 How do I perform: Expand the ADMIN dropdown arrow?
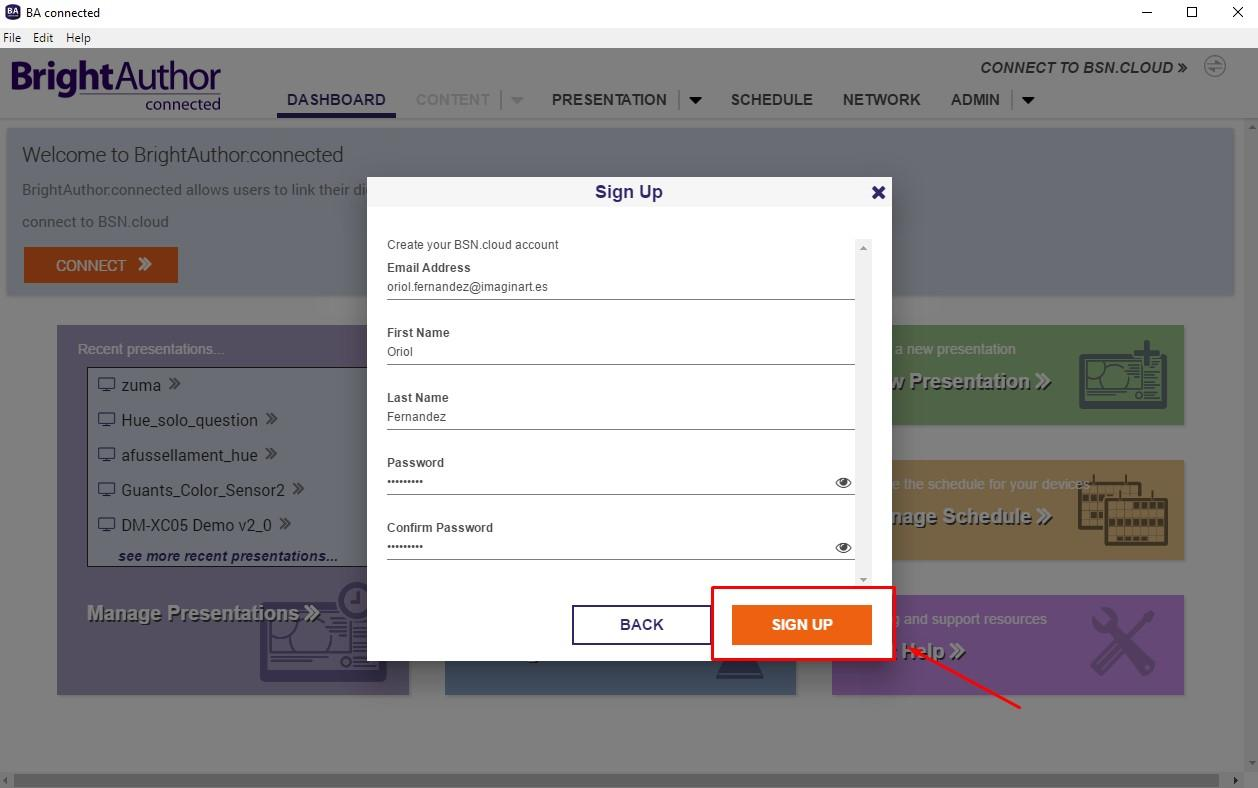point(1028,100)
